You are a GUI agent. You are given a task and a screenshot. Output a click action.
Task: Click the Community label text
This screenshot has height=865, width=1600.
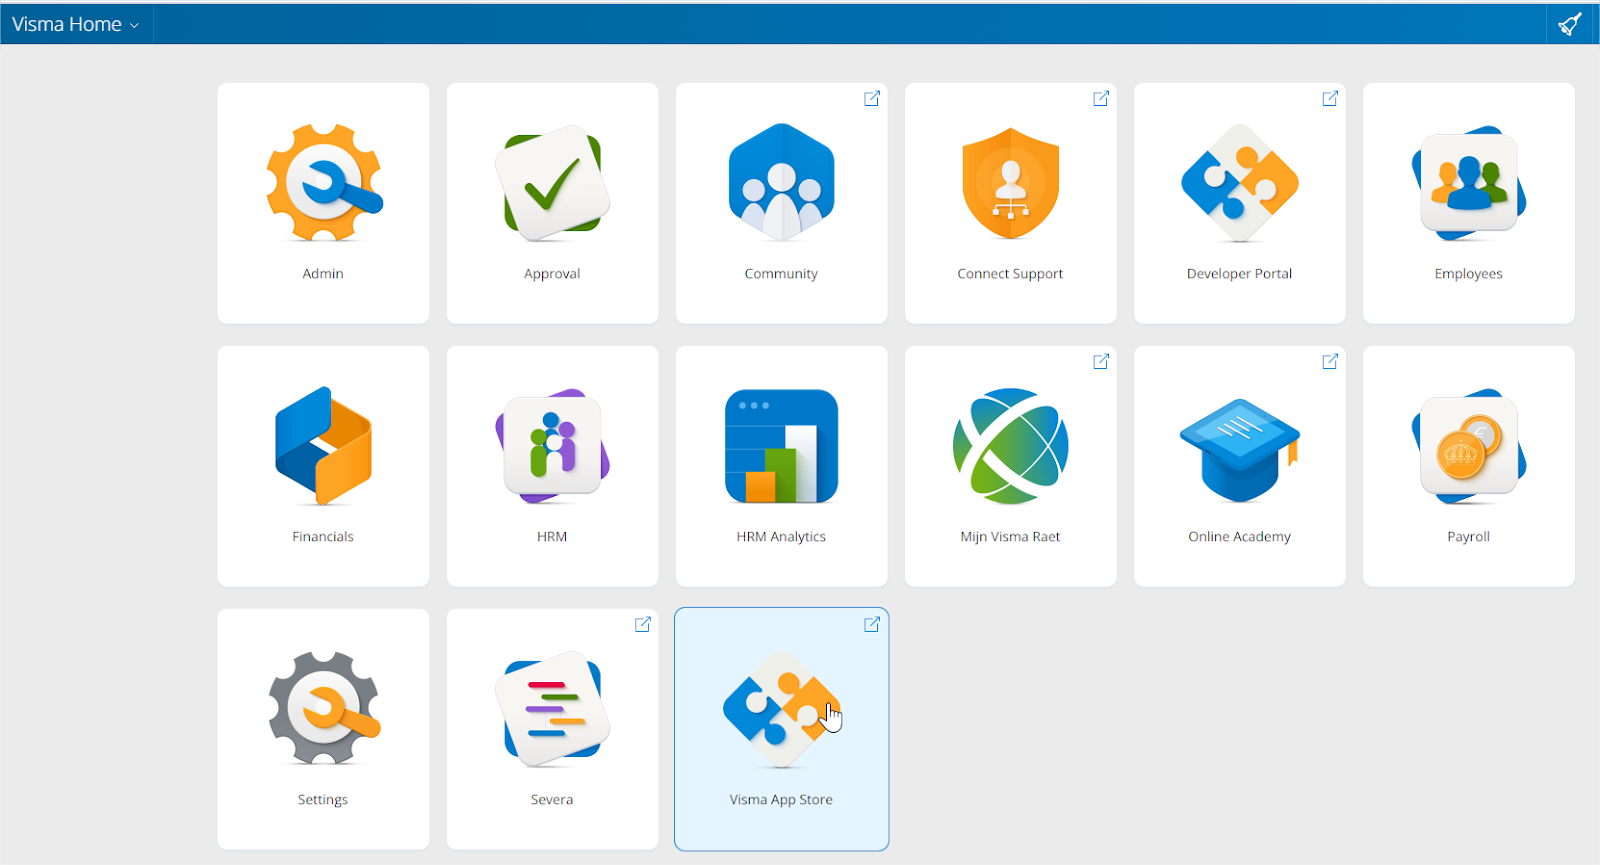click(781, 274)
